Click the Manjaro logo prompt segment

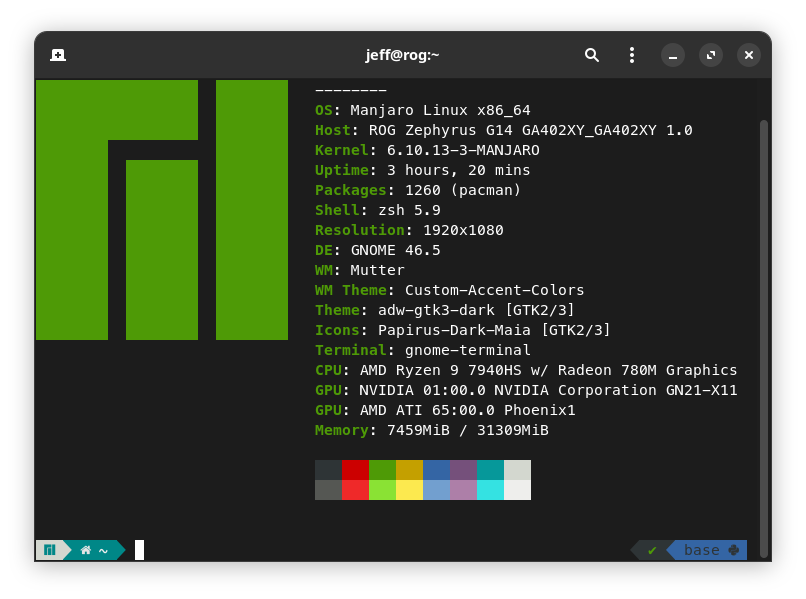pyautogui.click(x=50, y=550)
